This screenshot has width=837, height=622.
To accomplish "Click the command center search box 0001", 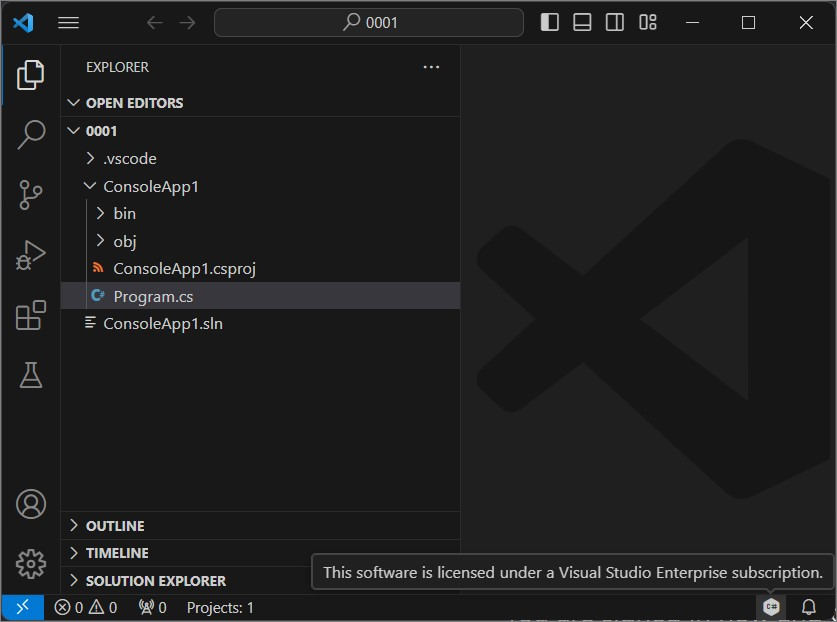I will pos(369,22).
